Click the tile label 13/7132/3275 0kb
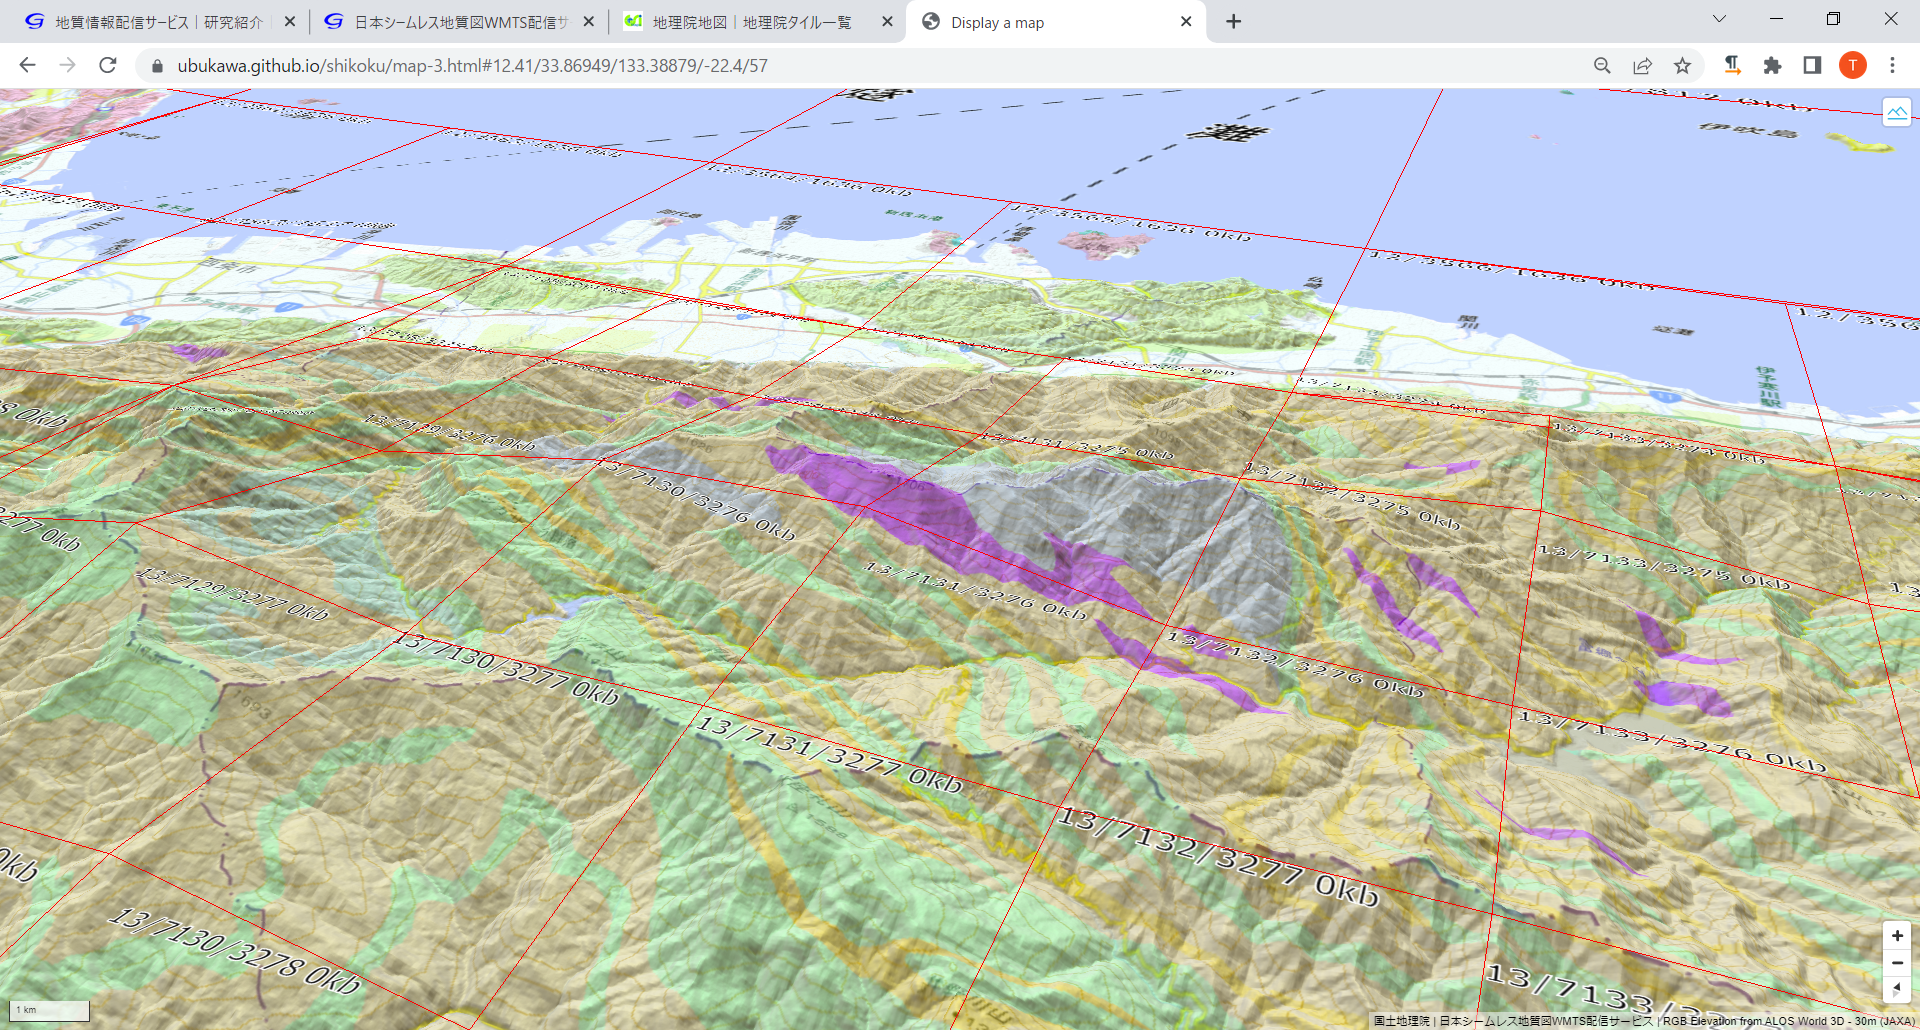 (x=1352, y=494)
